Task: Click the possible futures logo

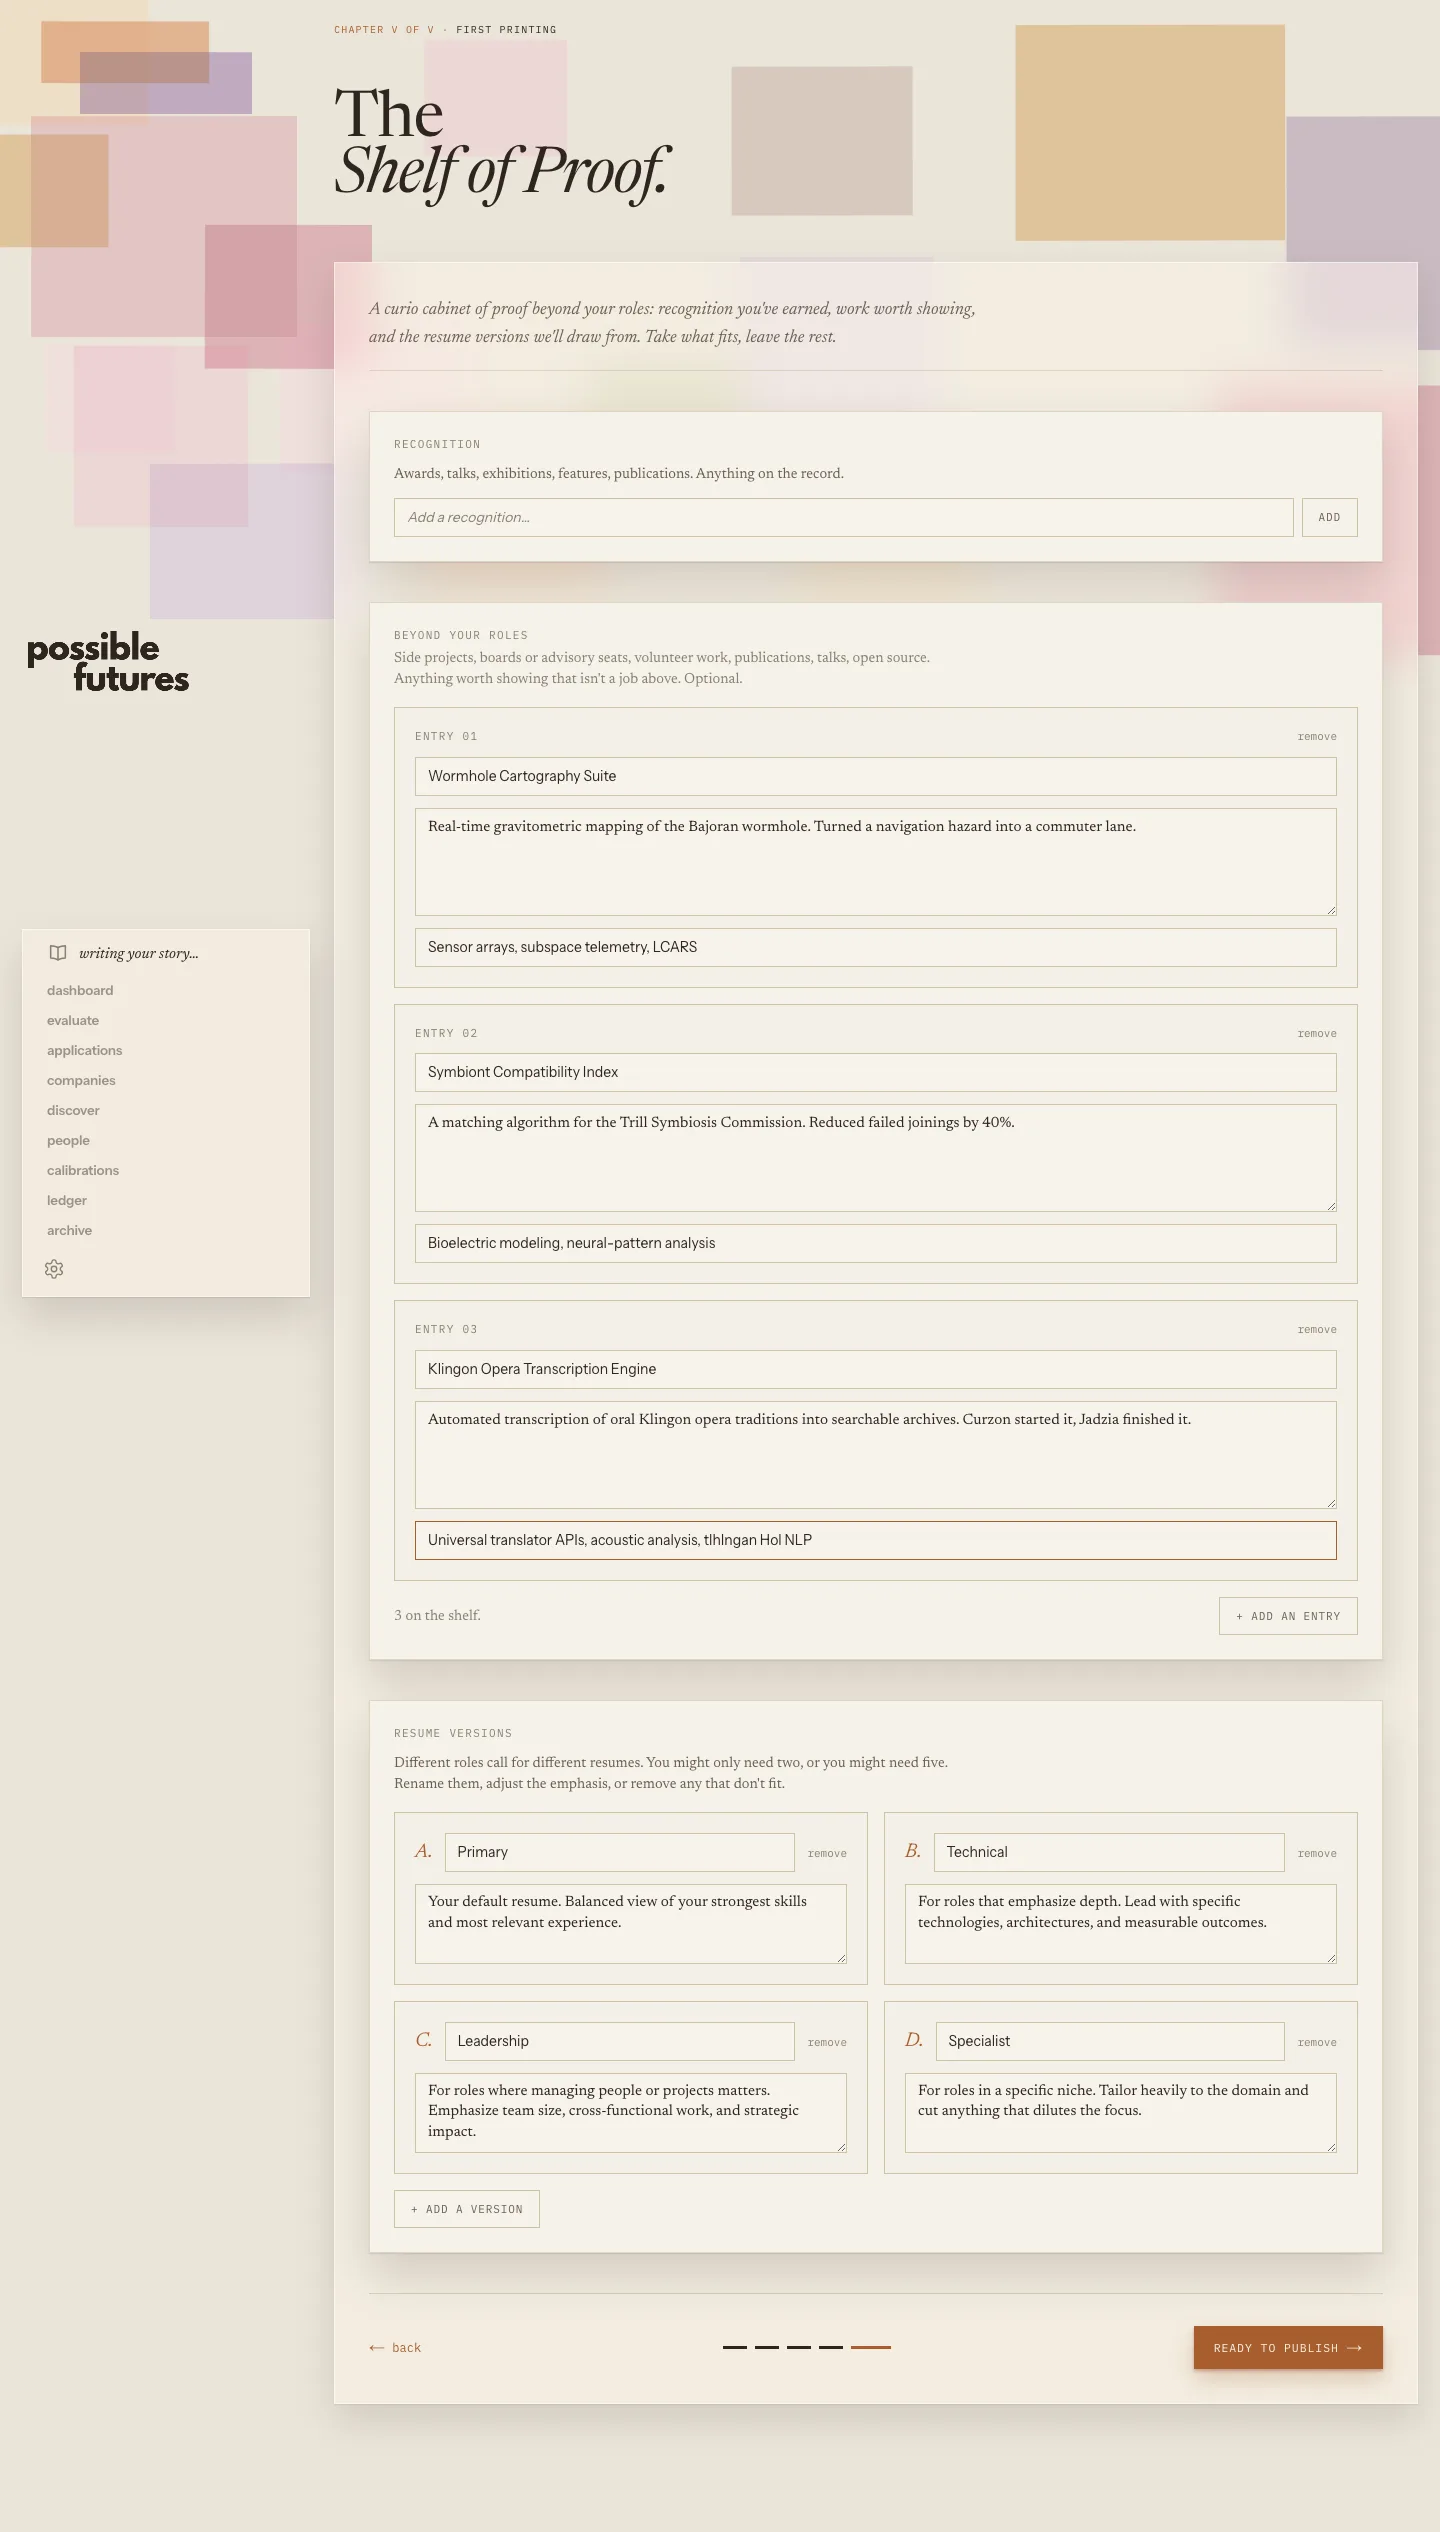Action: pos(108,662)
